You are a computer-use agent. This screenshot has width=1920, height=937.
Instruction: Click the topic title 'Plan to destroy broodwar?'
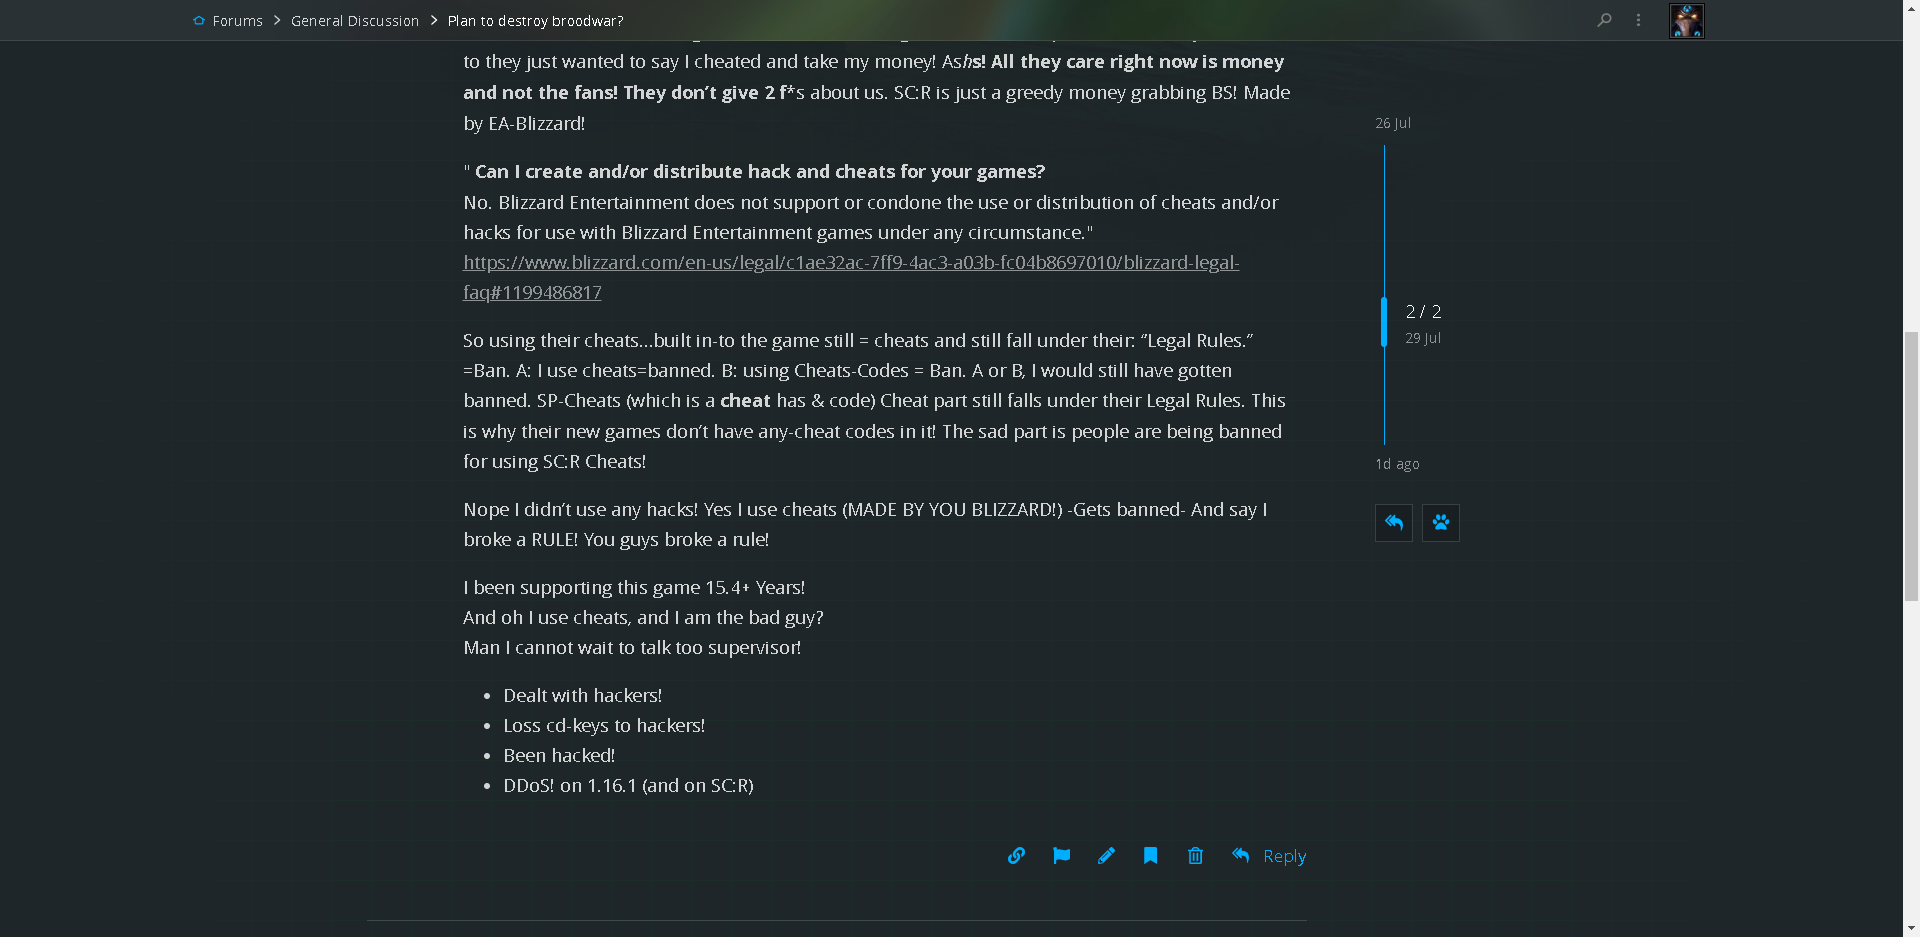point(535,21)
